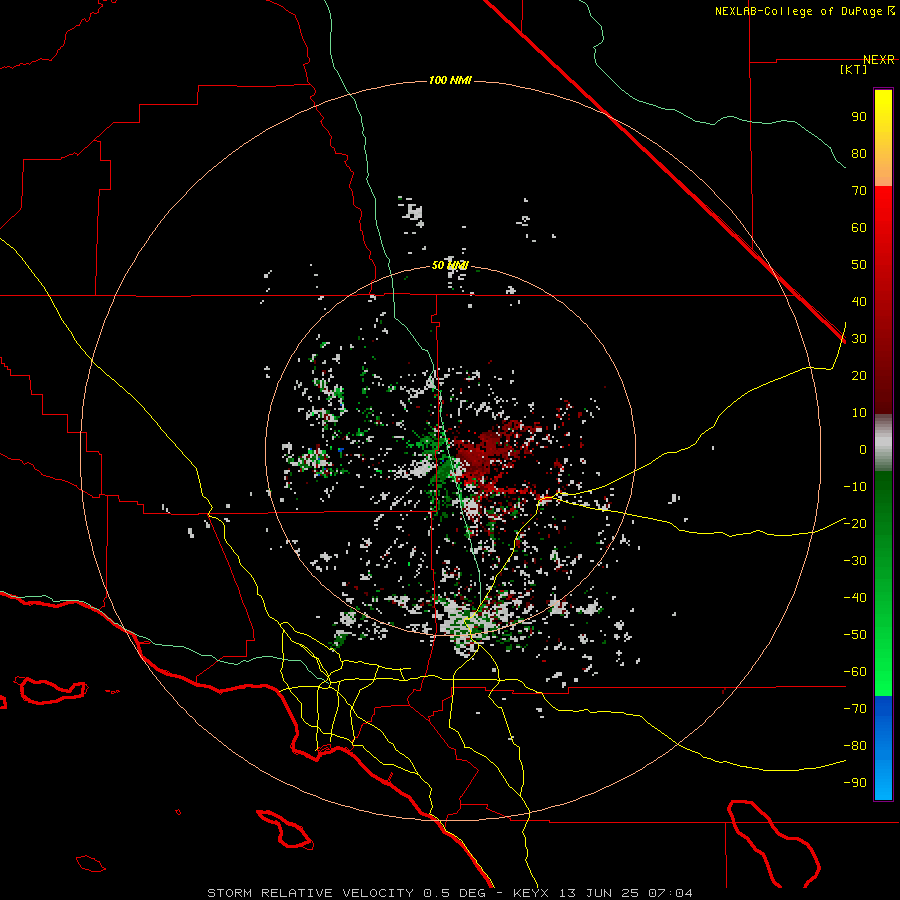Click the -30 scale label
This screenshot has width=900, height=900.
click(855, 561)
